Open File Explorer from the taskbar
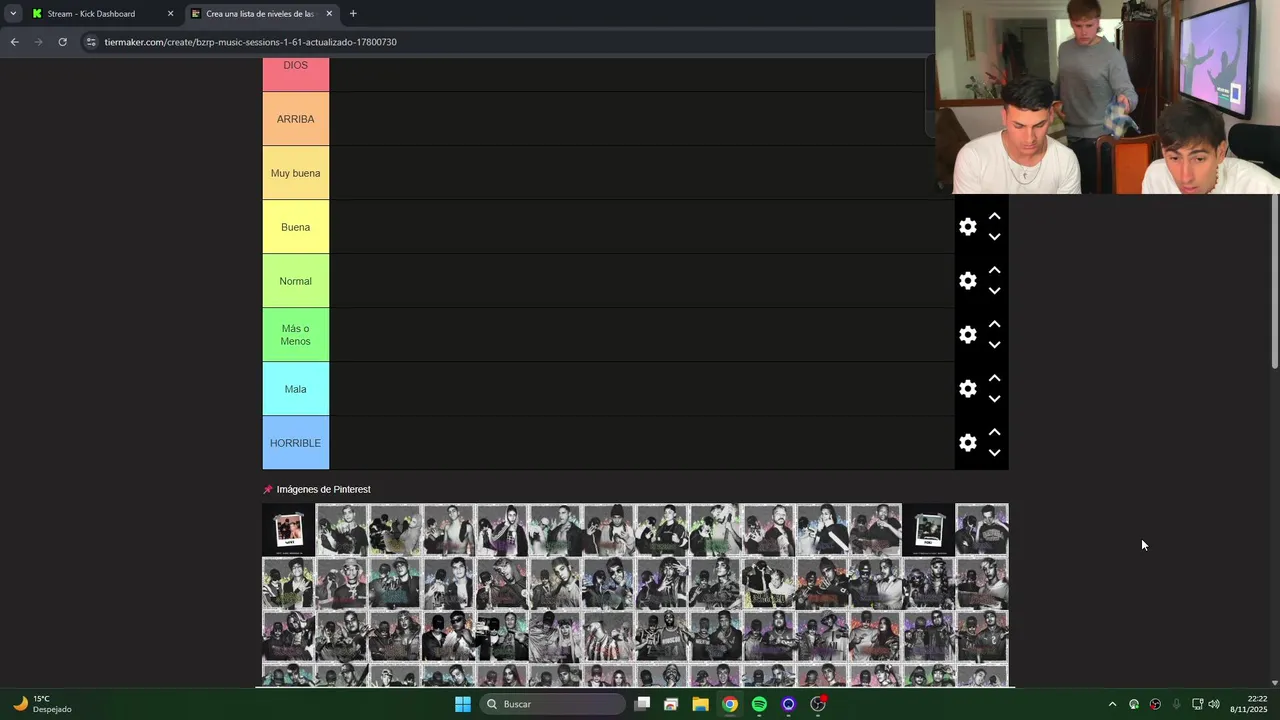The height and width of the screenshot is (720, 1280). click(700, 704)
